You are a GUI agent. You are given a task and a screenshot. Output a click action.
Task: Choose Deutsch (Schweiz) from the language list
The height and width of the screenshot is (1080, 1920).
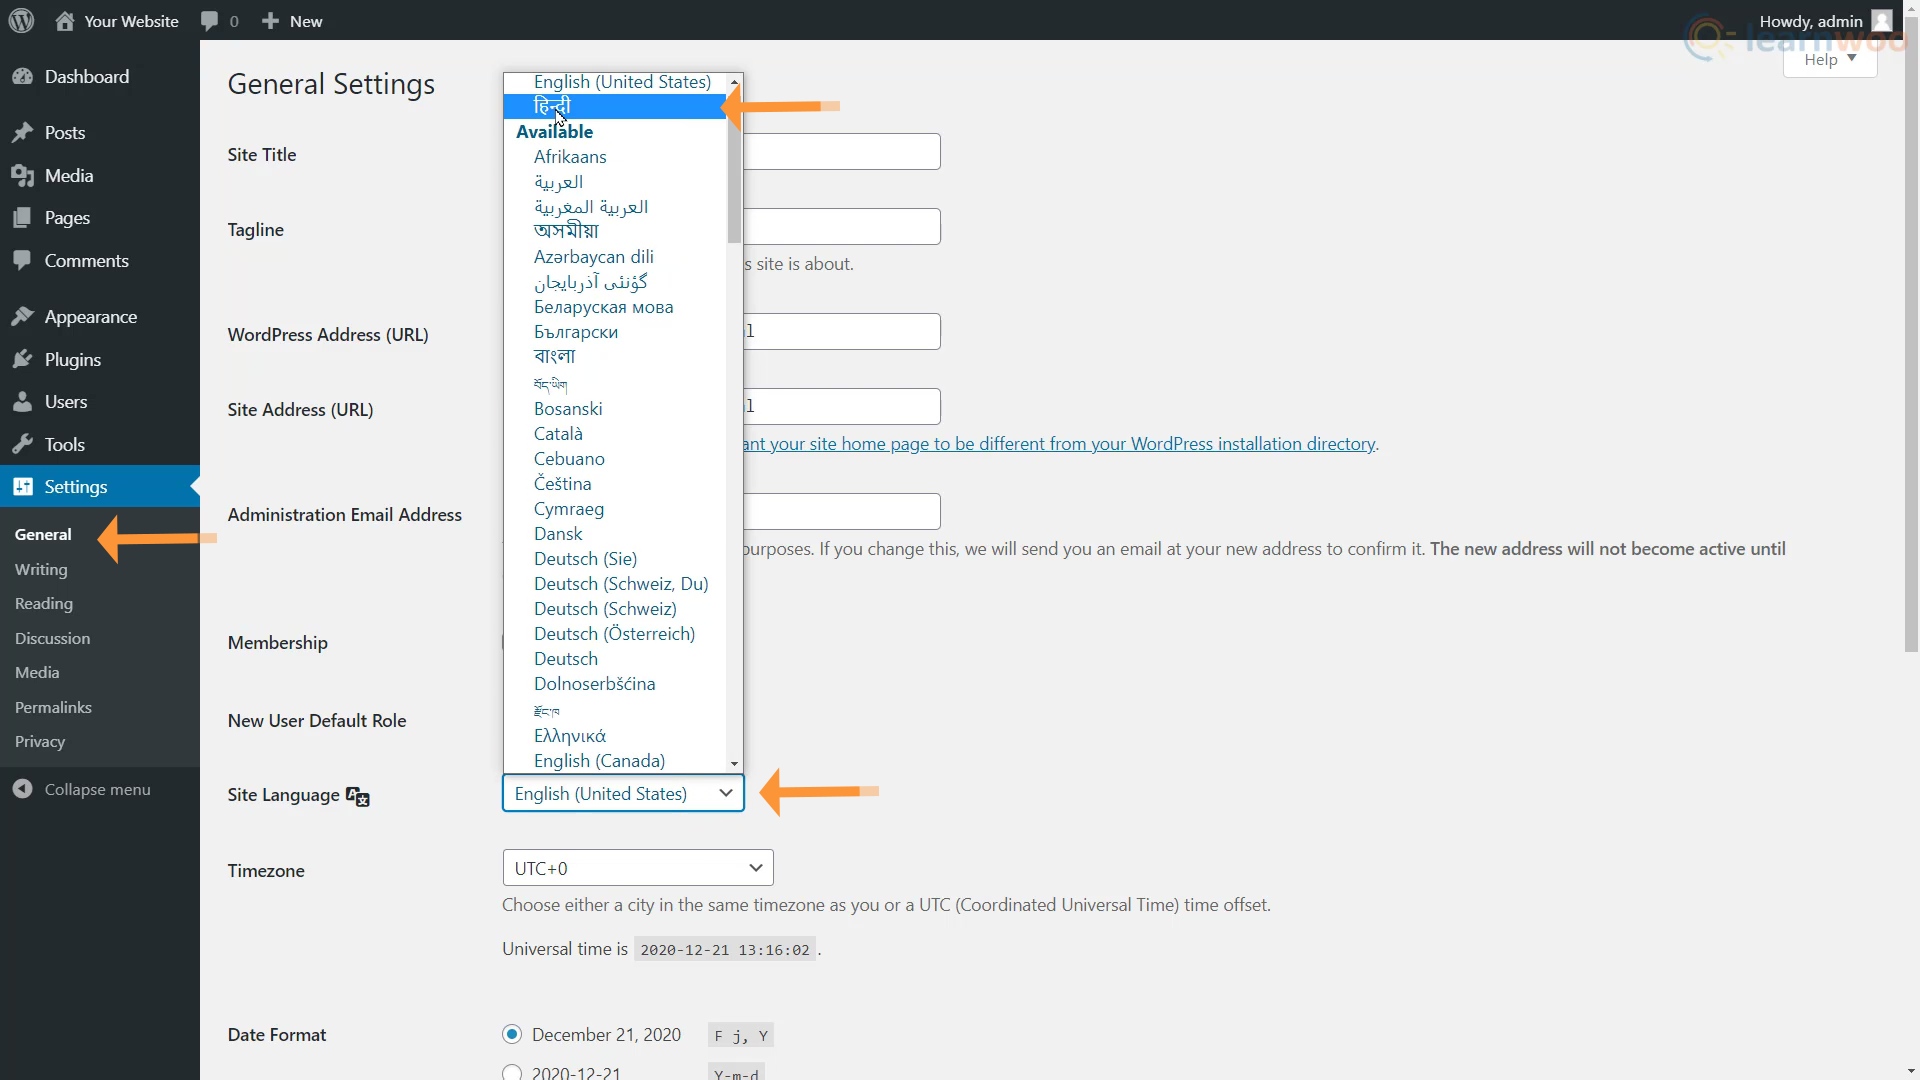click(x=604, y=609)
